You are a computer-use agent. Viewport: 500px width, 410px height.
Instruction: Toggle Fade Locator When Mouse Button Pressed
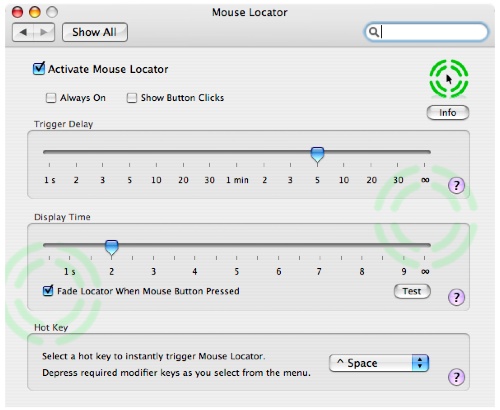(x=48, y=291)
